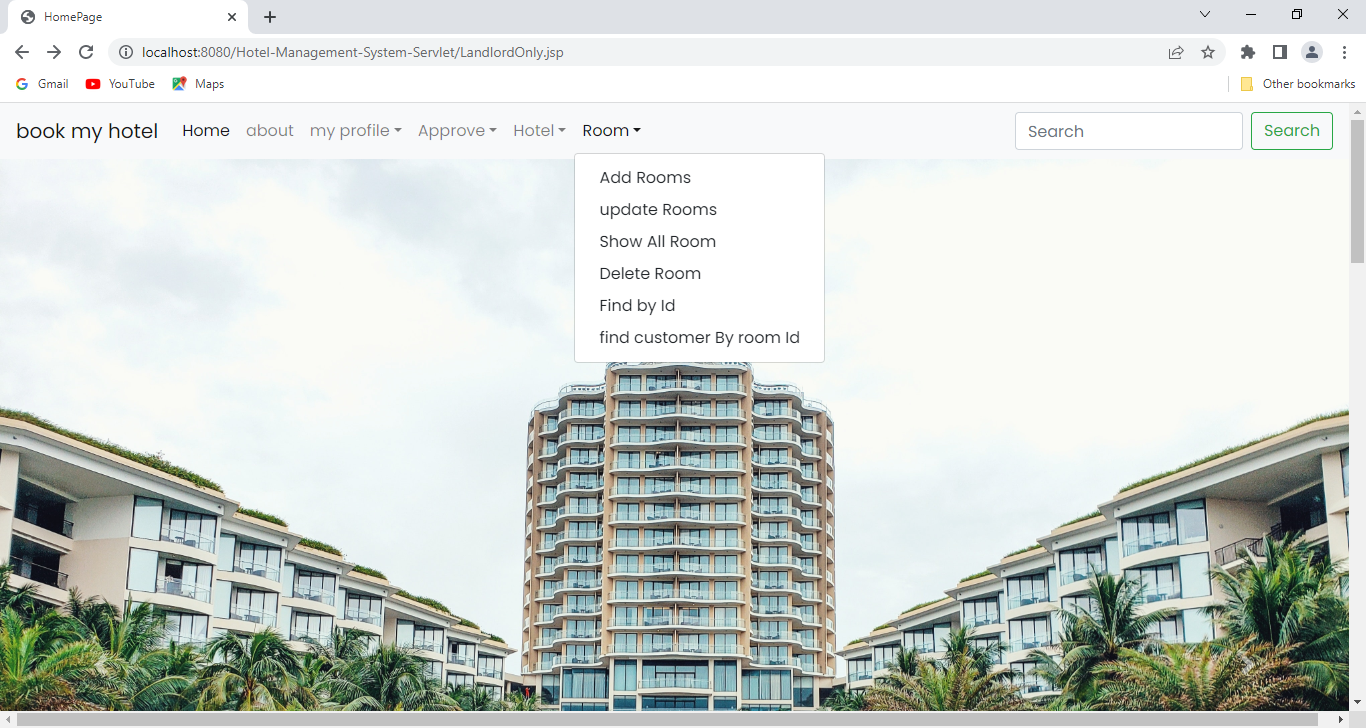The image size is (1366, 728).
Task: Click the Search input field
Action: [x=1129, y=131]
